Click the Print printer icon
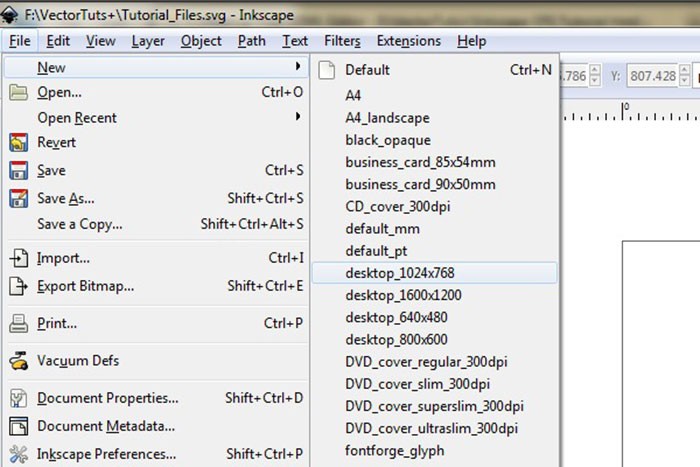The image size is (700, 467). click(18, 324)
